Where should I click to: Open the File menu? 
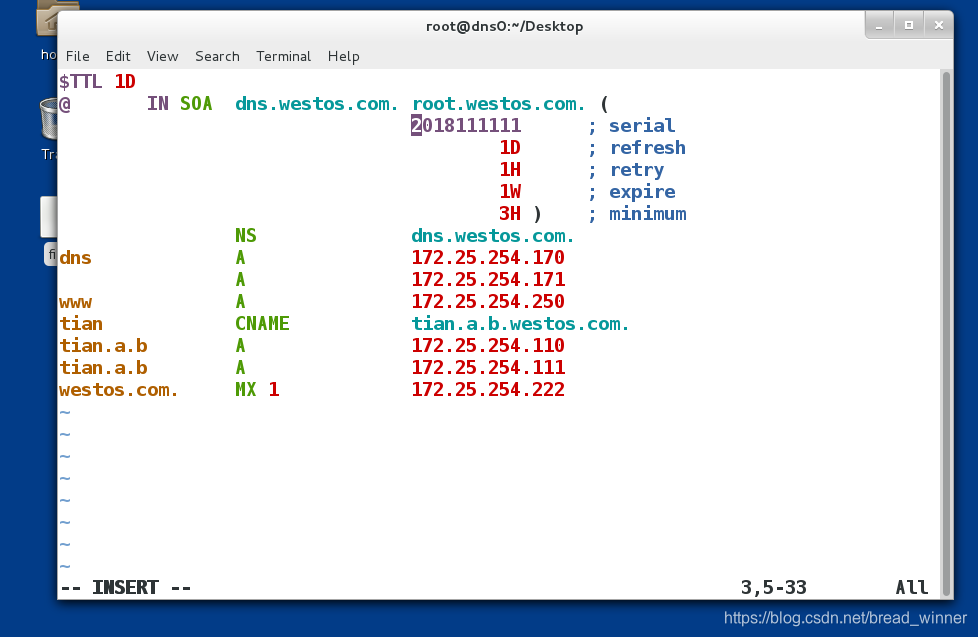click(77, 56)
